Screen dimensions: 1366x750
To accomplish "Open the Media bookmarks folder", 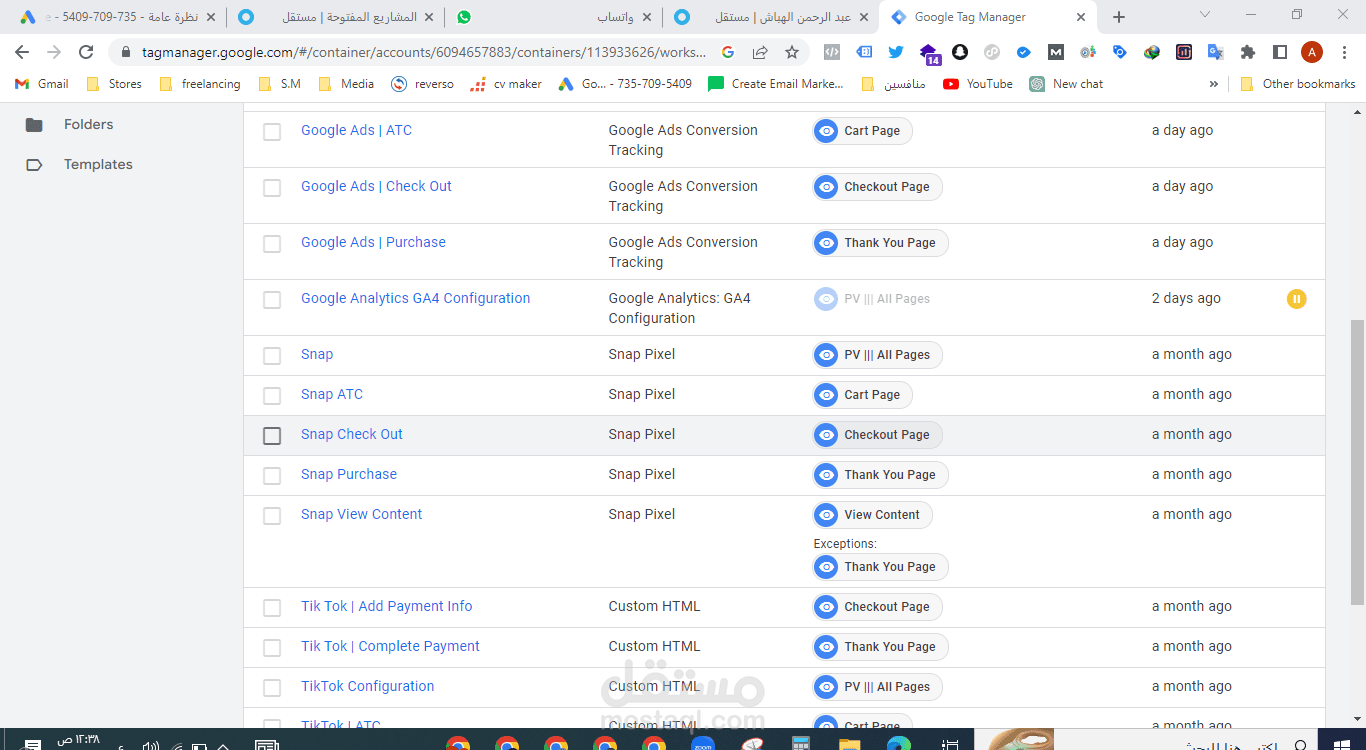I will coord(346,84).
